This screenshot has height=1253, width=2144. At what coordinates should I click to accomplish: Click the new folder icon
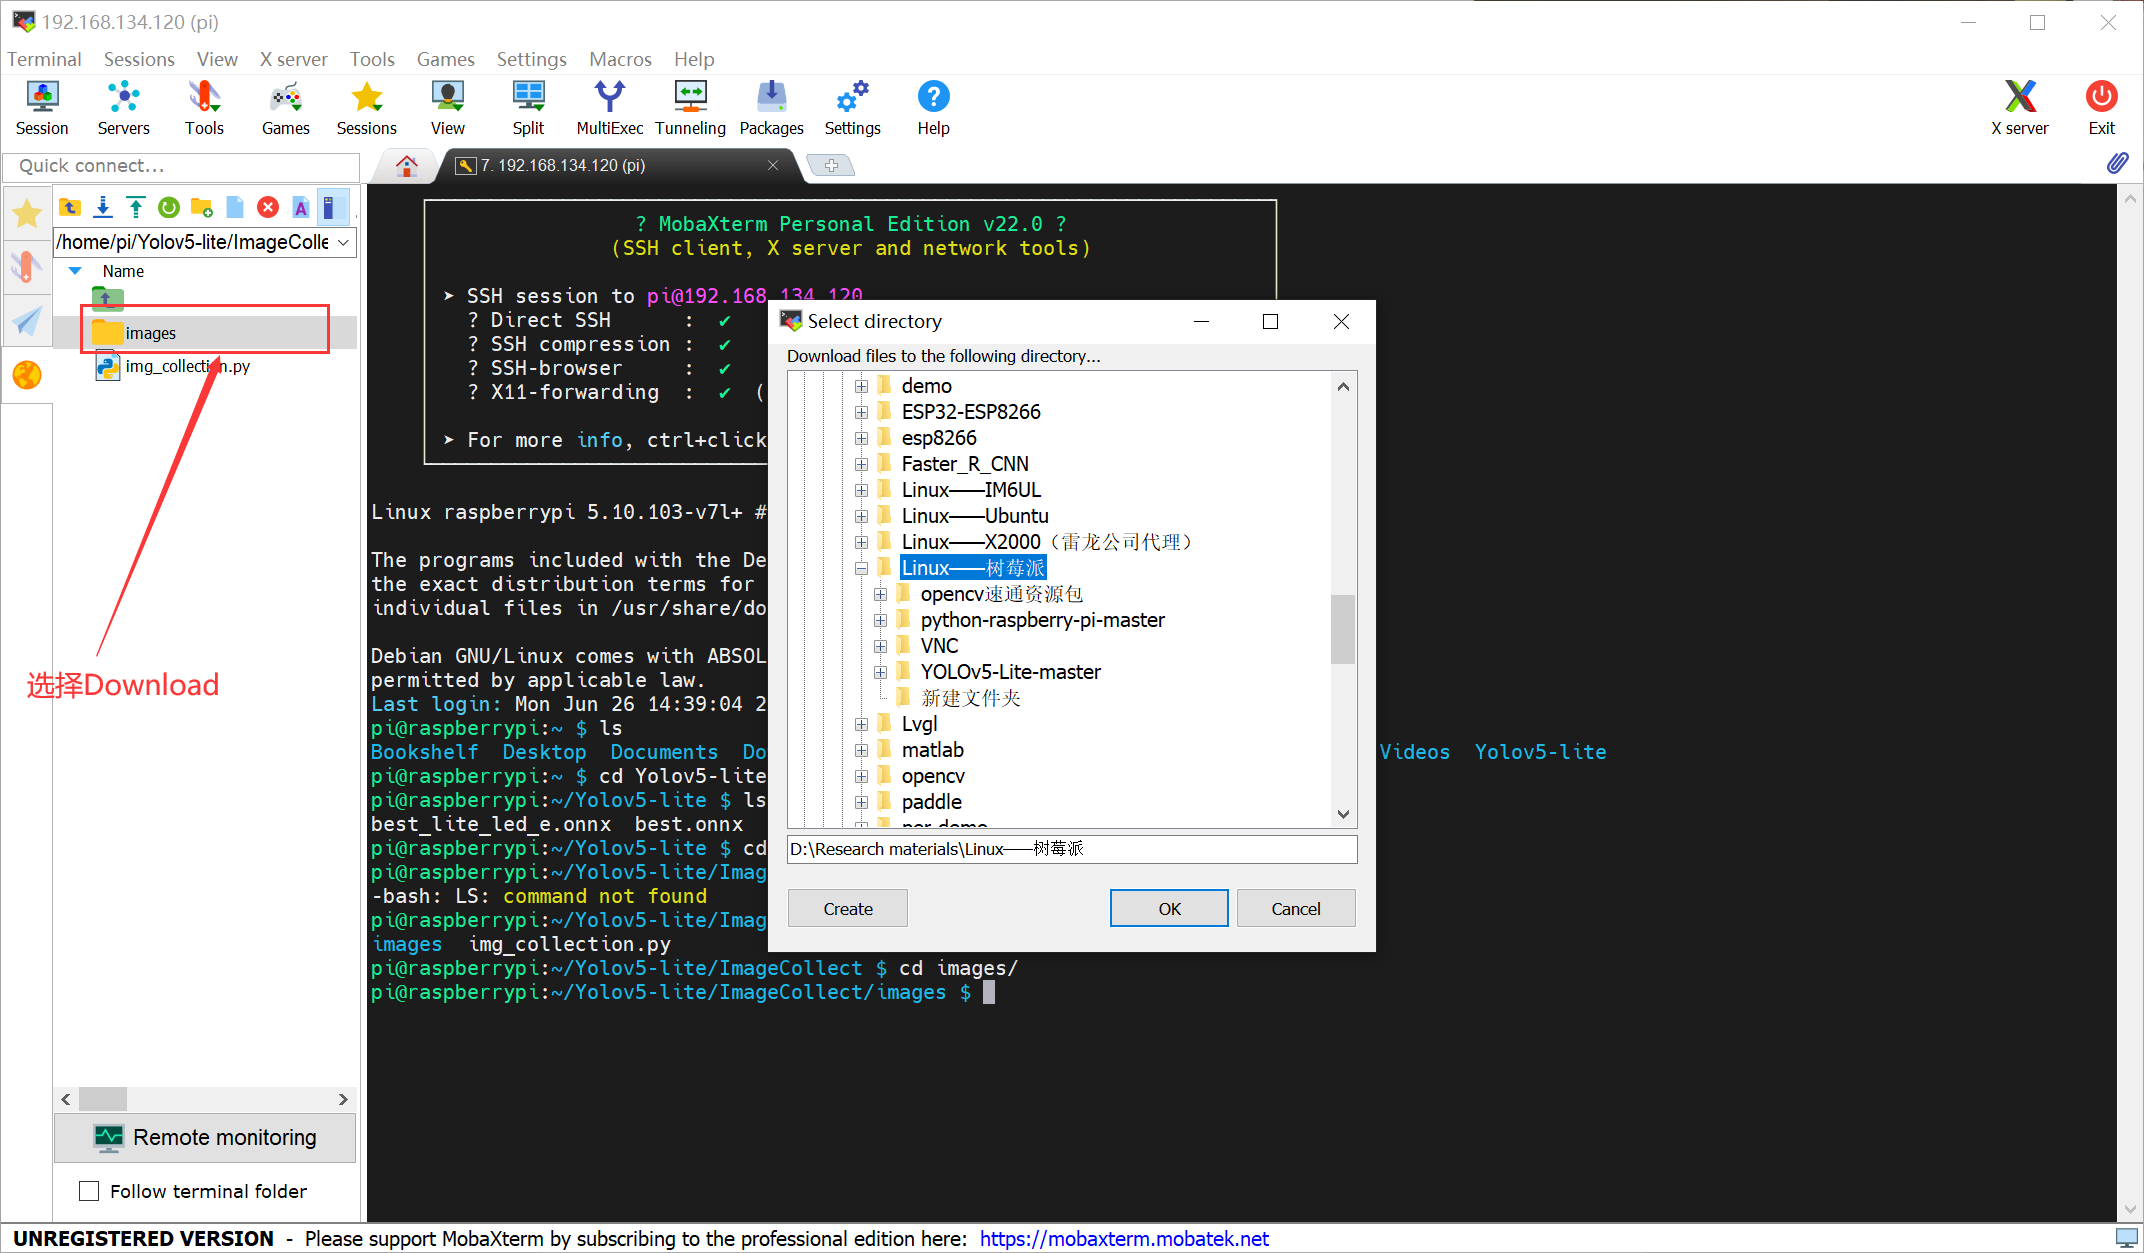coord(202,207)
